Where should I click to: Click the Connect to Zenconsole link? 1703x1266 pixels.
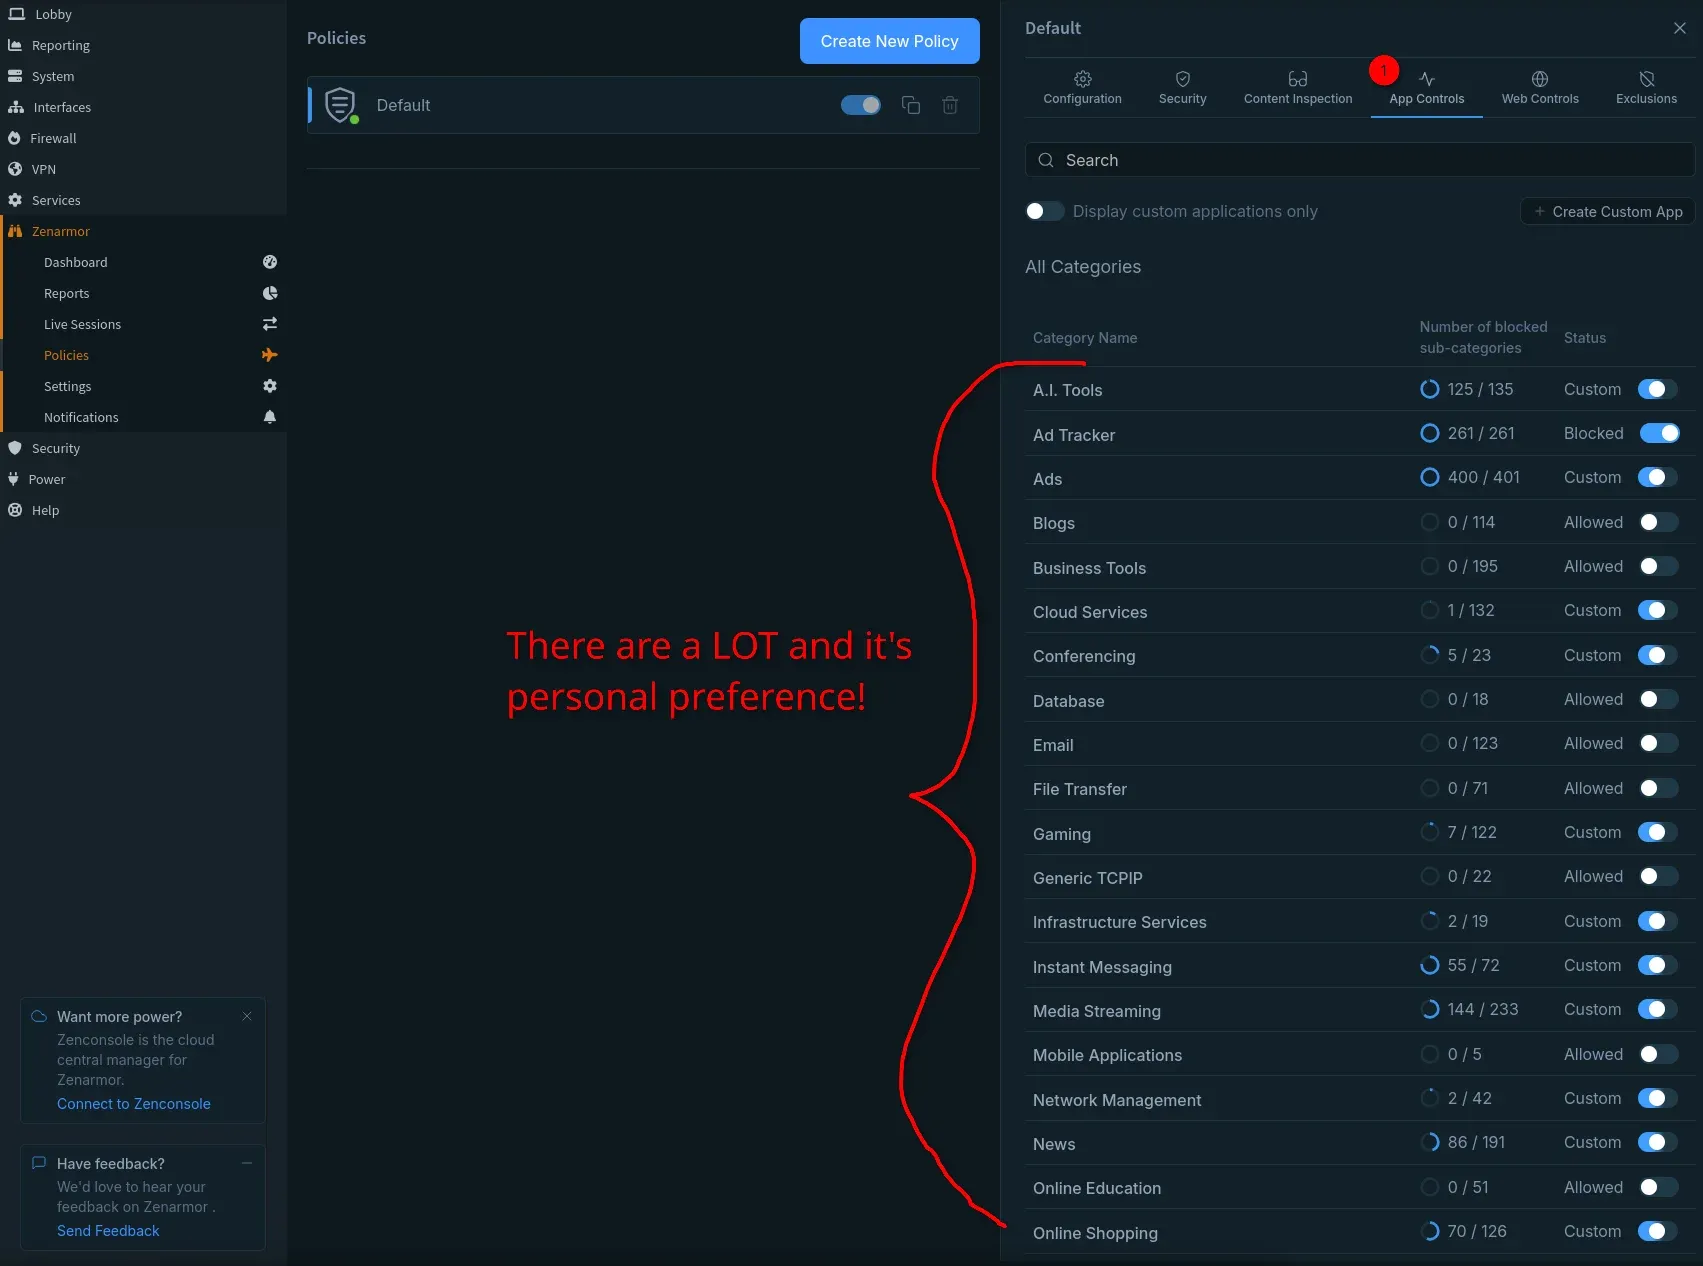tap(134, 1104)
